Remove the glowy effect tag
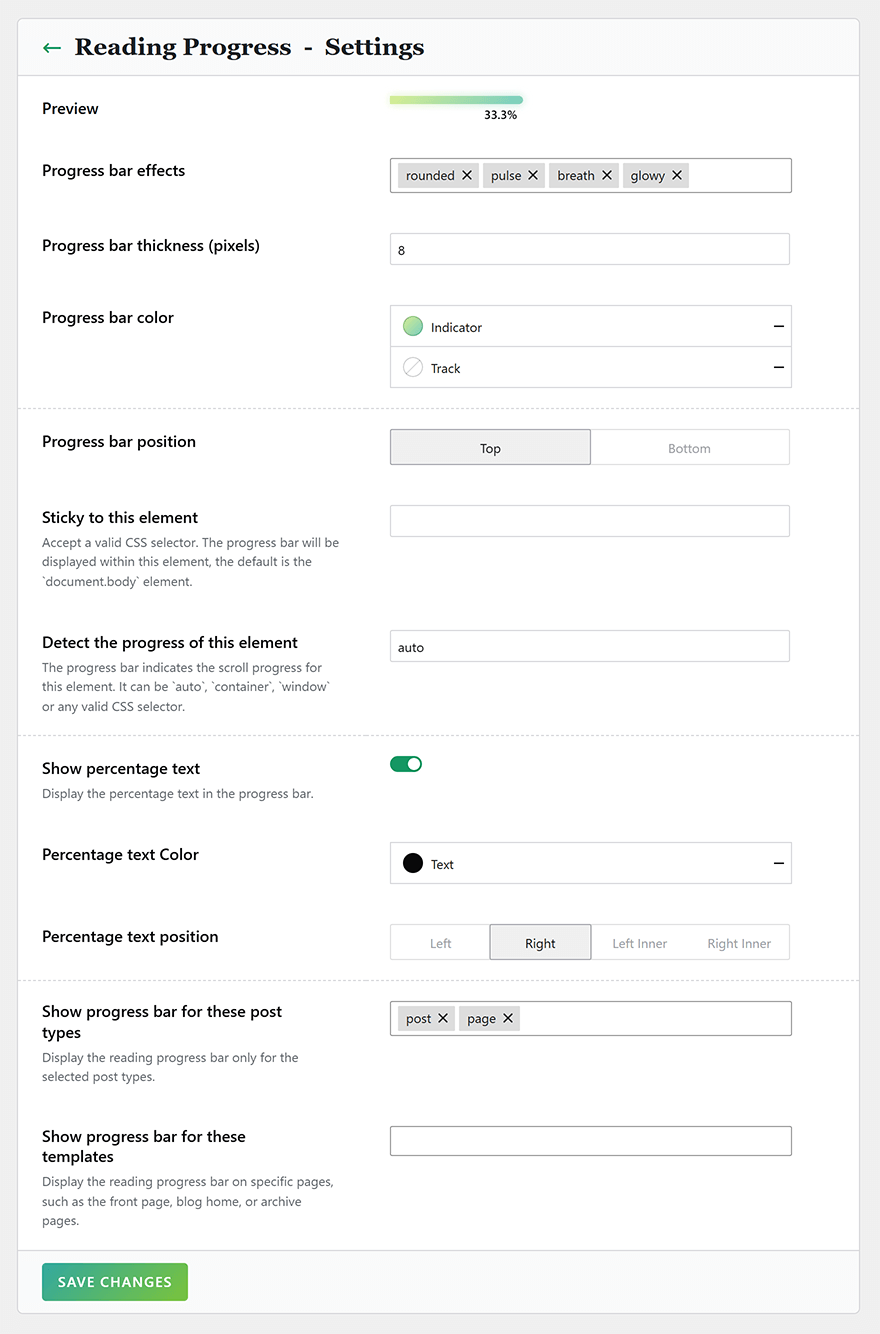The image size is (880, 1334). (x=677, y=175)
